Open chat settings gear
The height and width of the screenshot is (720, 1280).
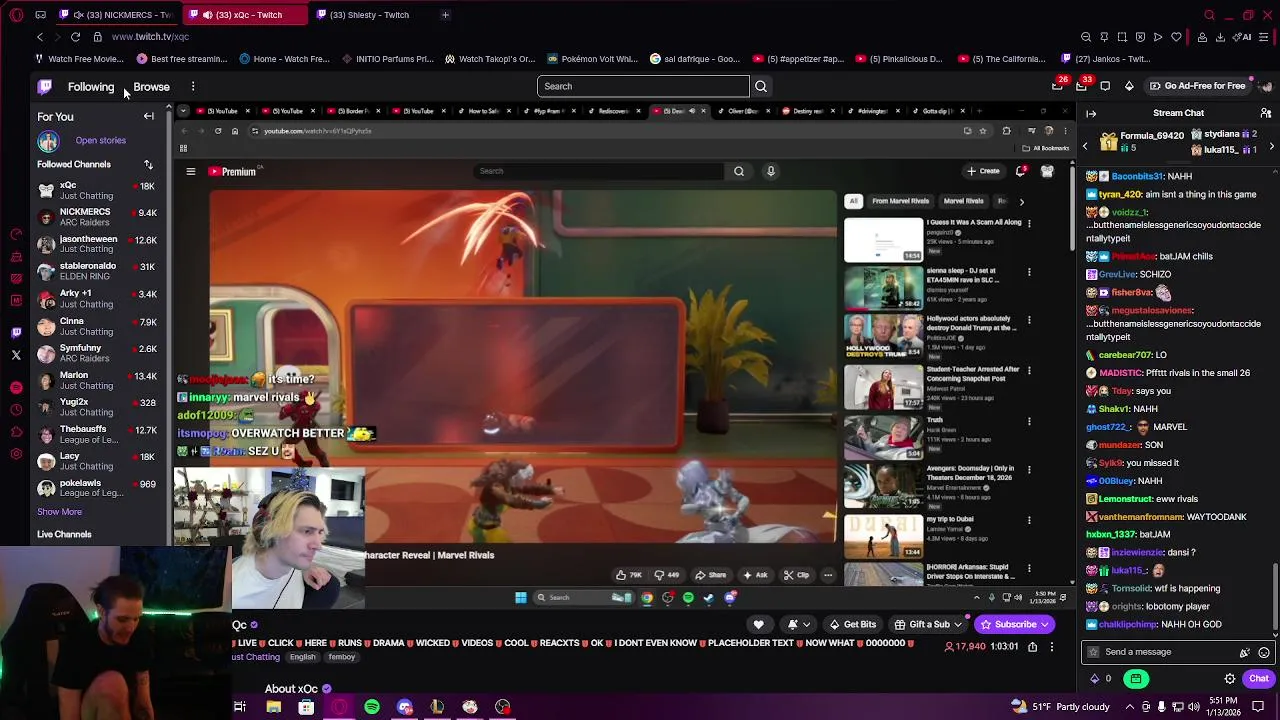[x=1230, y=679]
